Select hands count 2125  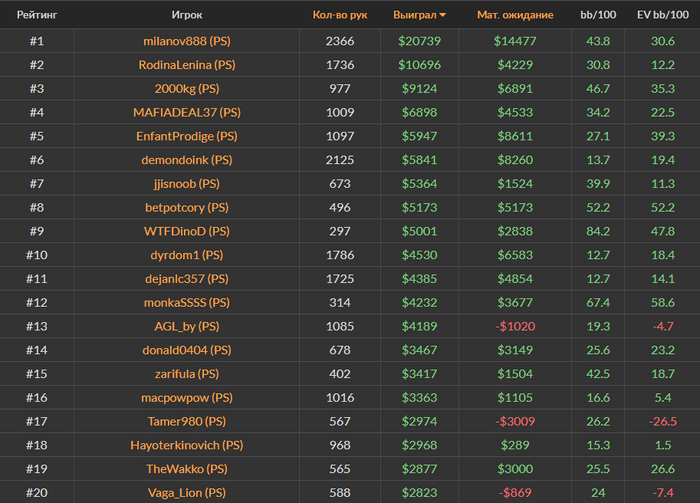coord(340,160)
